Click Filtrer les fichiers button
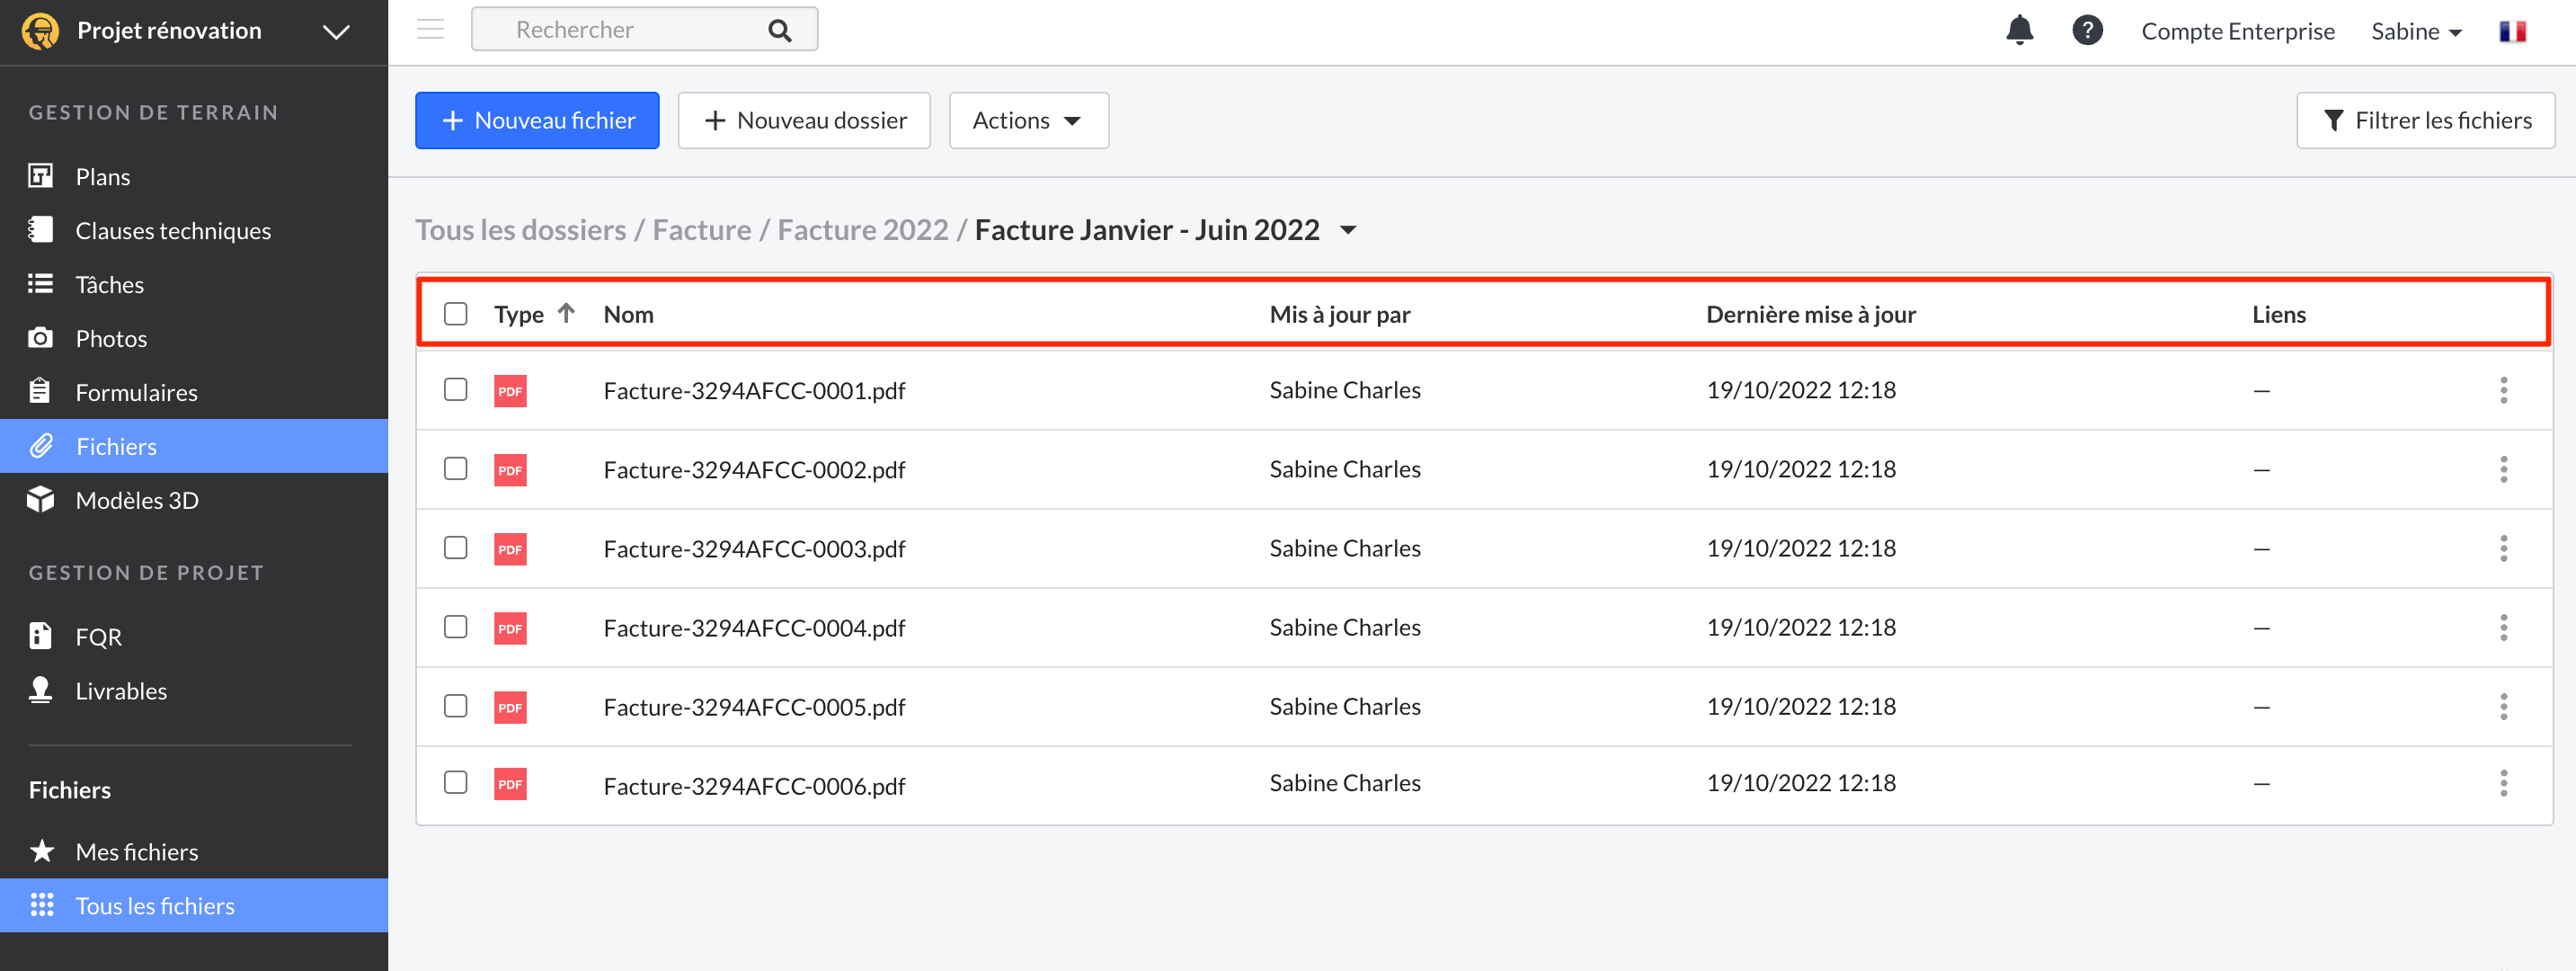This screenshot has width=2576, height=971. click(2425, 120)
